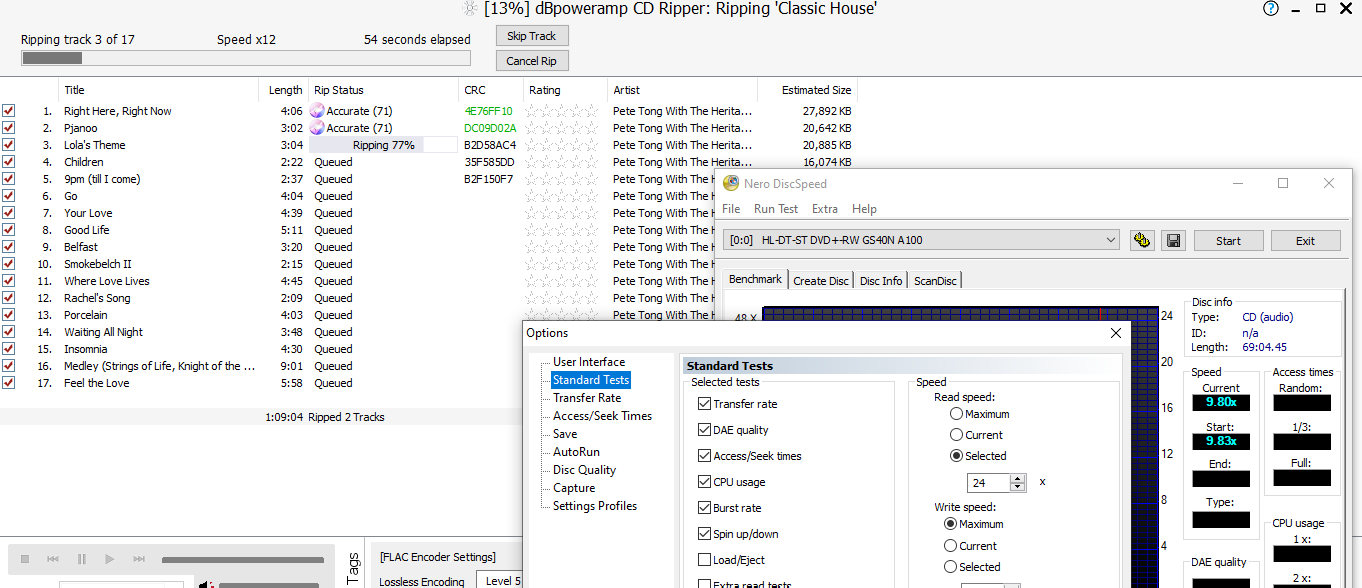Open dBpoweramp help question mark icon
Screen dimensions: 1362x588
[x=1271, y=8]
